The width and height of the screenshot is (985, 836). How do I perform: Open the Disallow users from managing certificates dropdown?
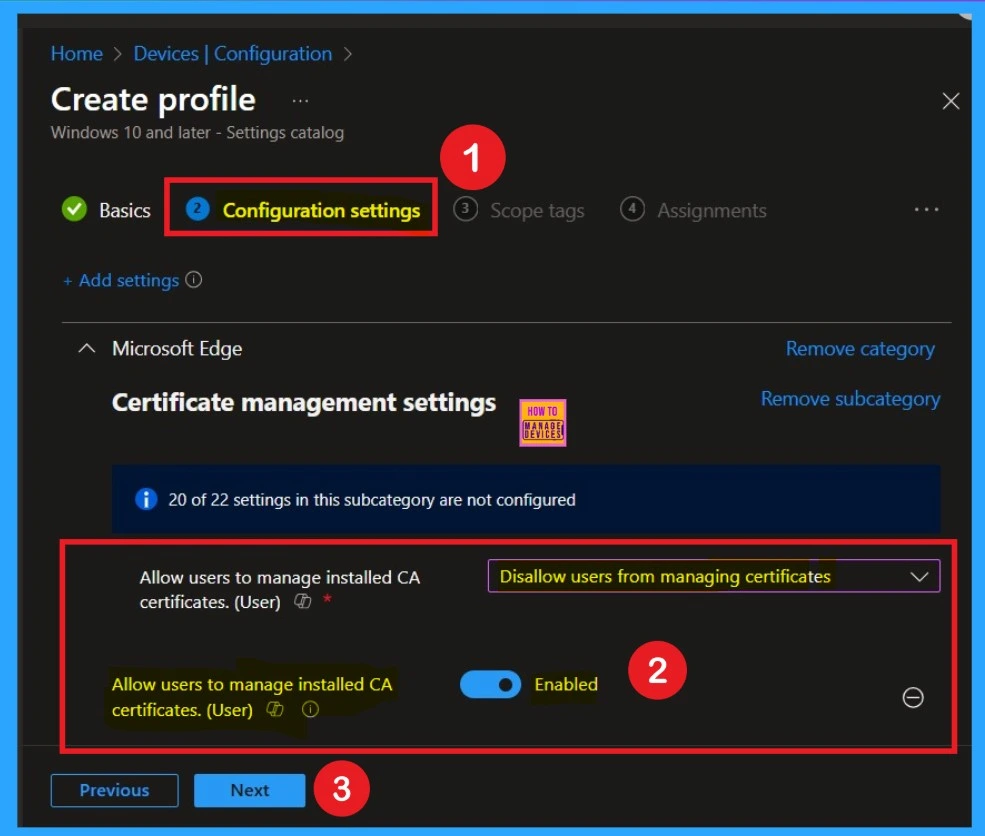click(714, 576)
